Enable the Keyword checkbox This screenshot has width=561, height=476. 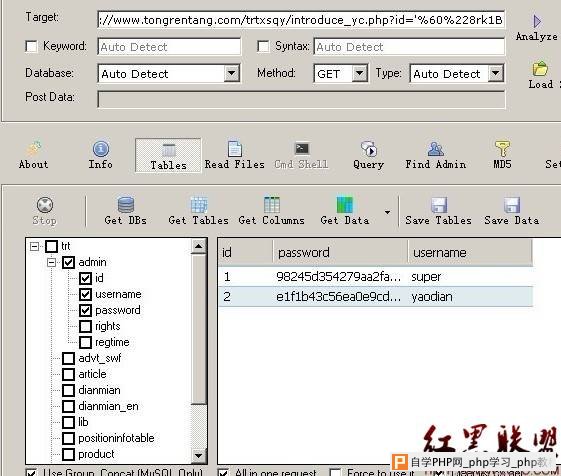tap(31, 46)
